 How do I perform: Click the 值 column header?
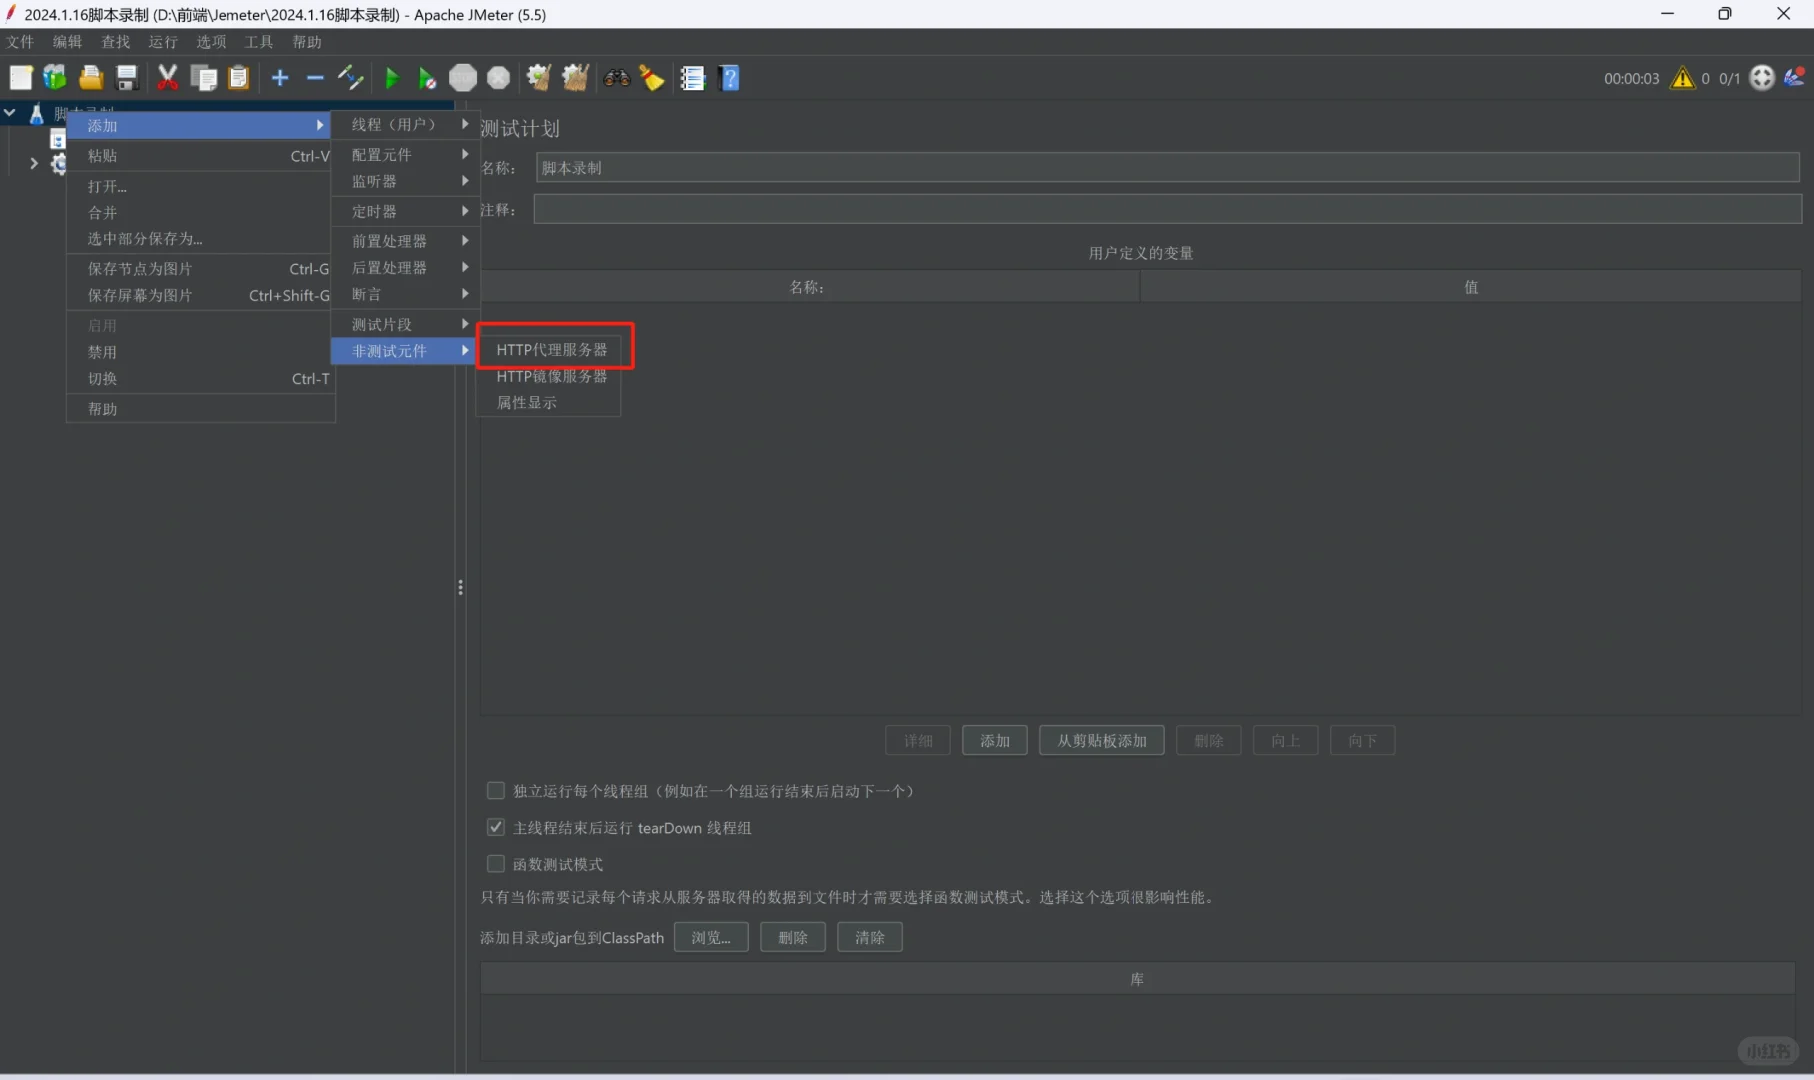[x=1470, y=287]
